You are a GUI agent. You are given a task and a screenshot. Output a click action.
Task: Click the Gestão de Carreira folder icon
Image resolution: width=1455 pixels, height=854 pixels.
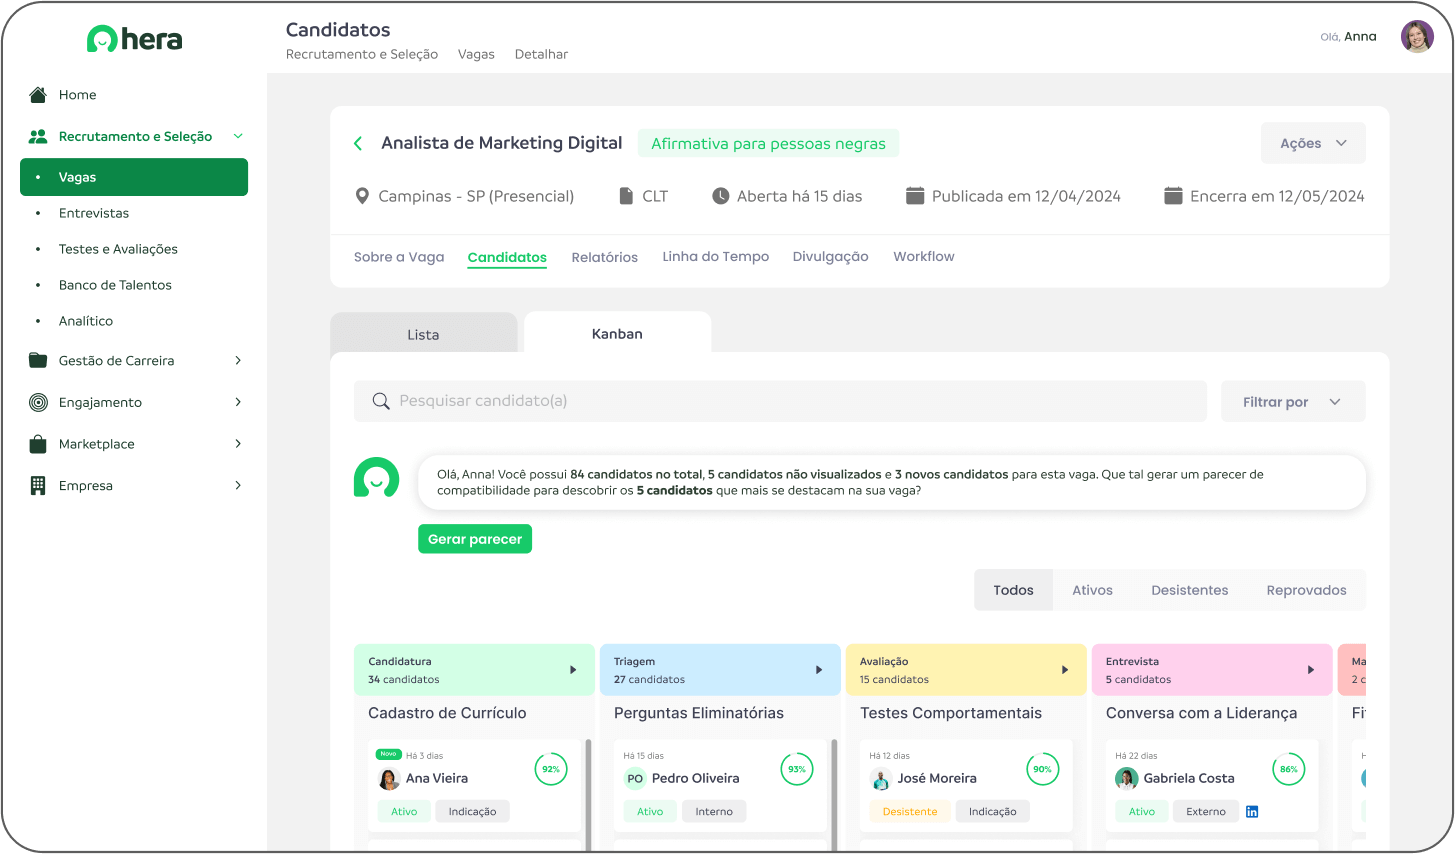(x=38, y=361)
